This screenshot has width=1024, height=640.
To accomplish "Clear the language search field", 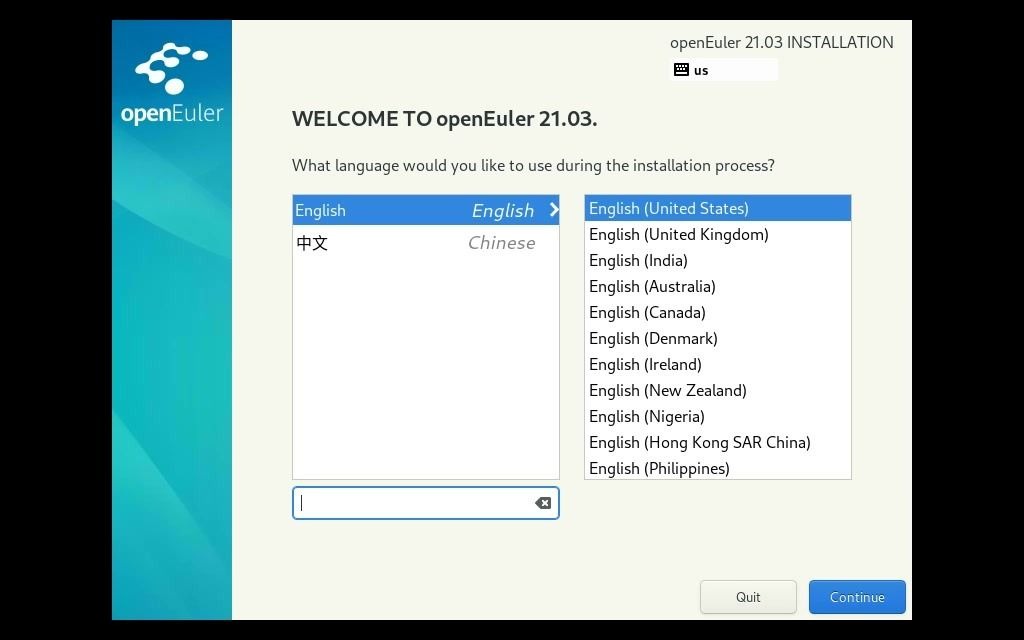I will pyautogui.click(x=543, y=503).
